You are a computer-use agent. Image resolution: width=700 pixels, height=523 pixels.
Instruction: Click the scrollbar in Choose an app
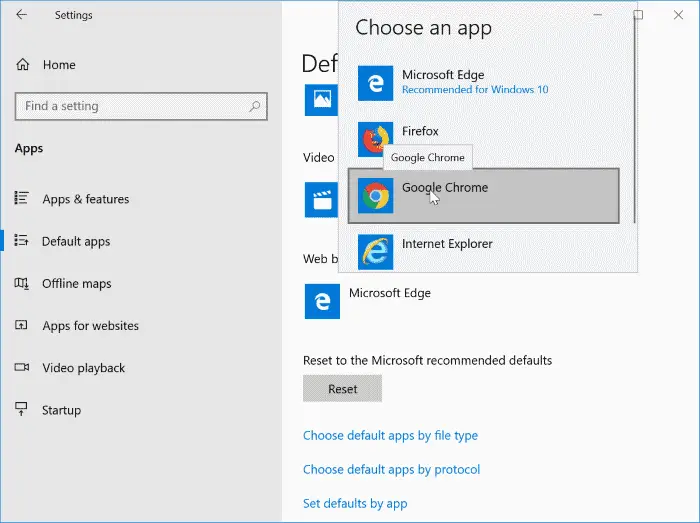635,118
